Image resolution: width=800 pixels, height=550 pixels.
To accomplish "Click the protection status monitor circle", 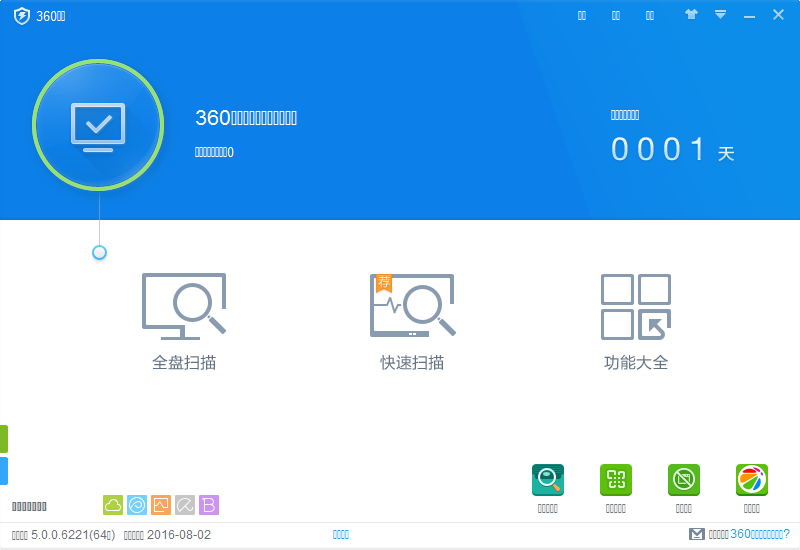I will [98, 125].
